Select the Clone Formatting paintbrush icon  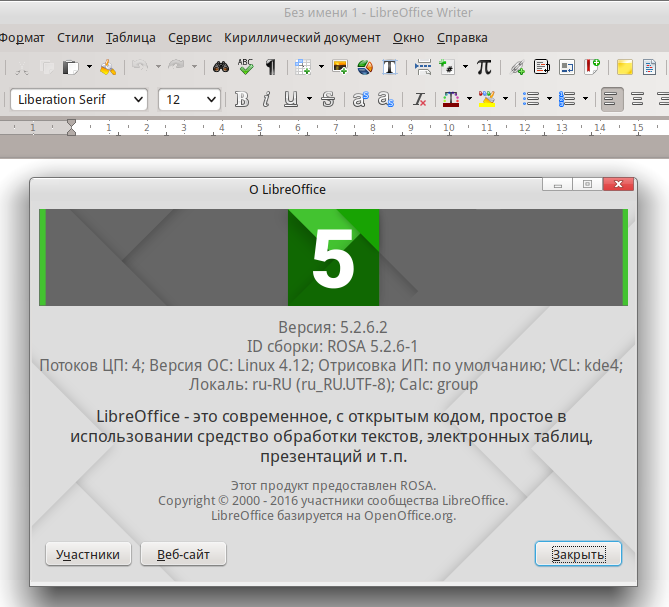[108, 67]
